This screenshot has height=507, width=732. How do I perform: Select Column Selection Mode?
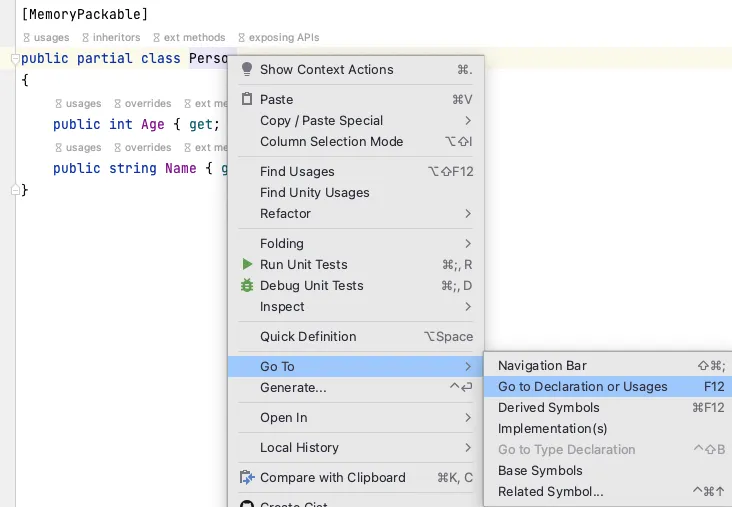click(x=331, y=142)
